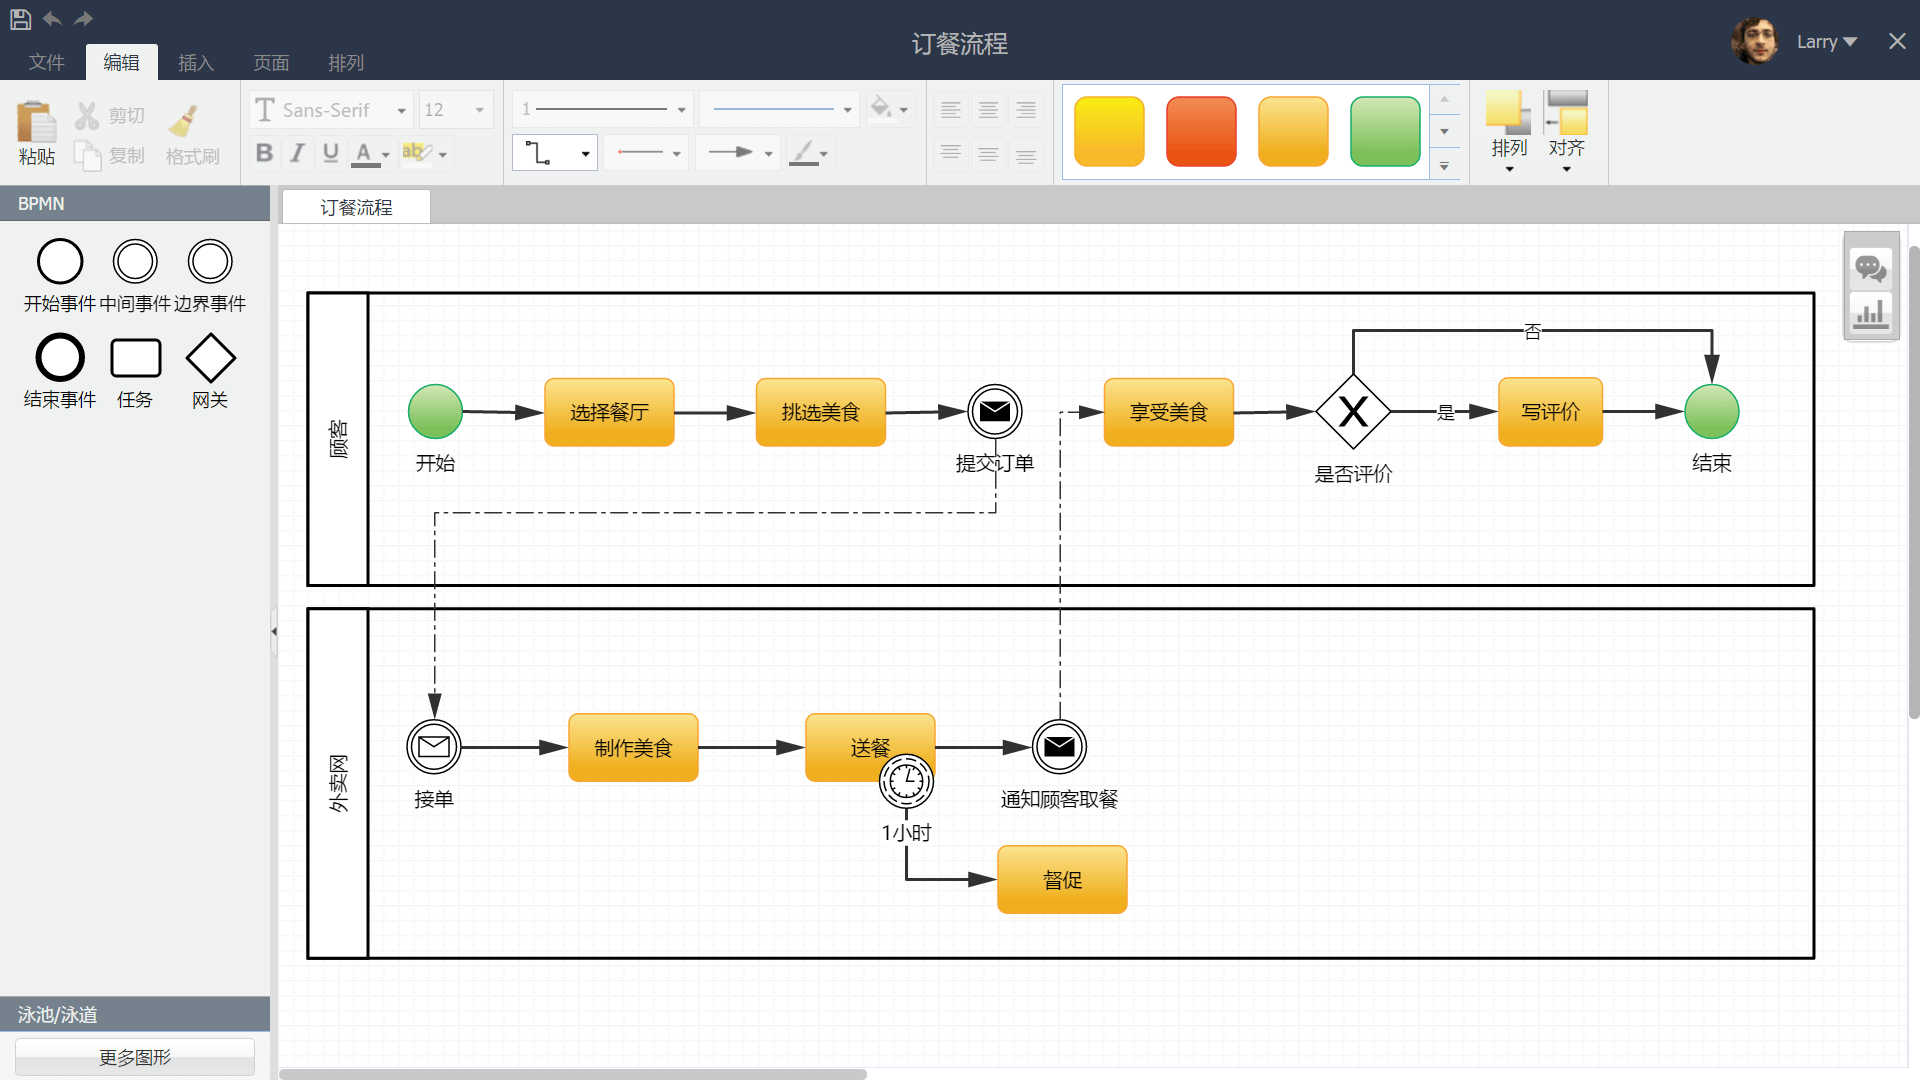Viewport: 1920px width, 1080px height.
Task: Expand the Larry user menu
Action: [1826, 42]
